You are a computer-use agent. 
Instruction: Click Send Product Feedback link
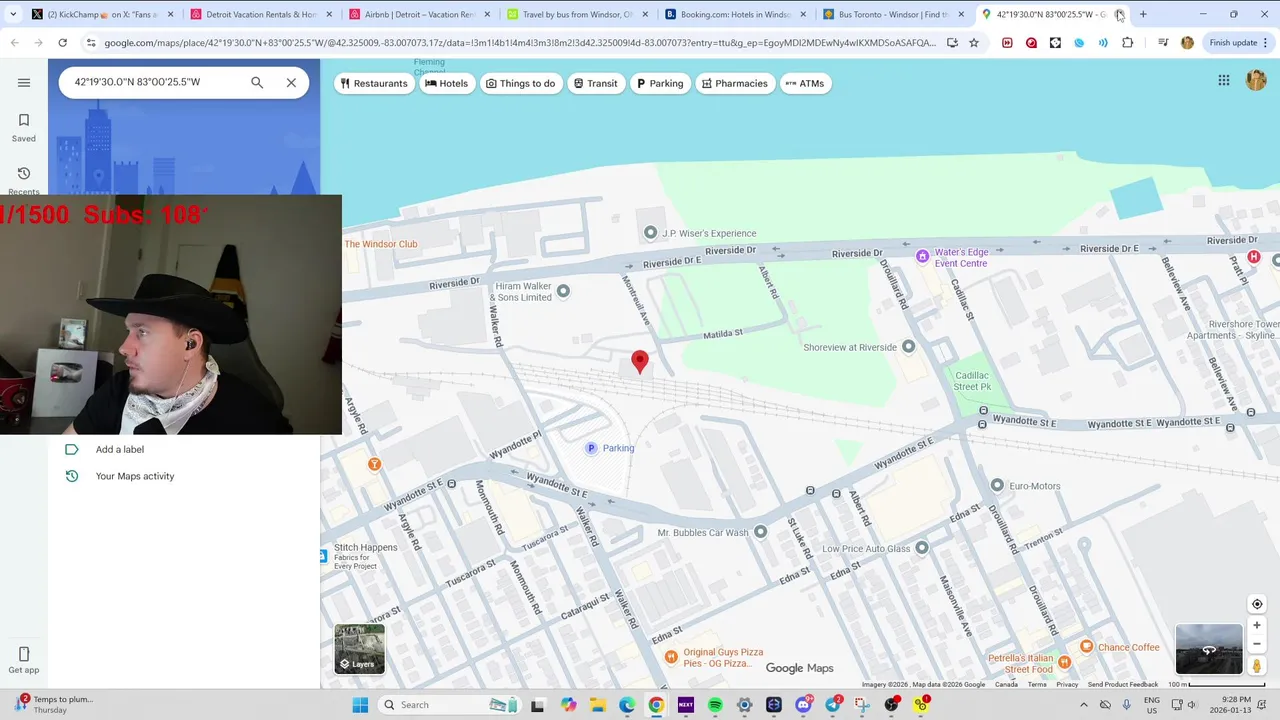[1122, 684]
